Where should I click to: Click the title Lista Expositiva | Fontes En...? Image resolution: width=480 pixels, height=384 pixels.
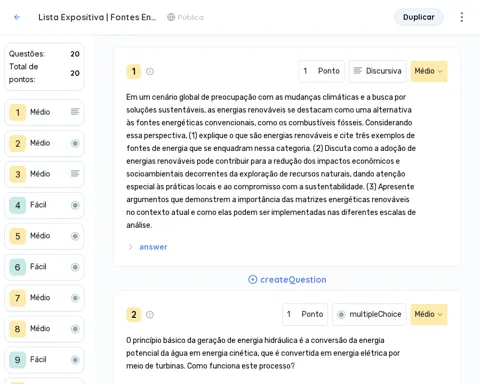tap(97, 17)
